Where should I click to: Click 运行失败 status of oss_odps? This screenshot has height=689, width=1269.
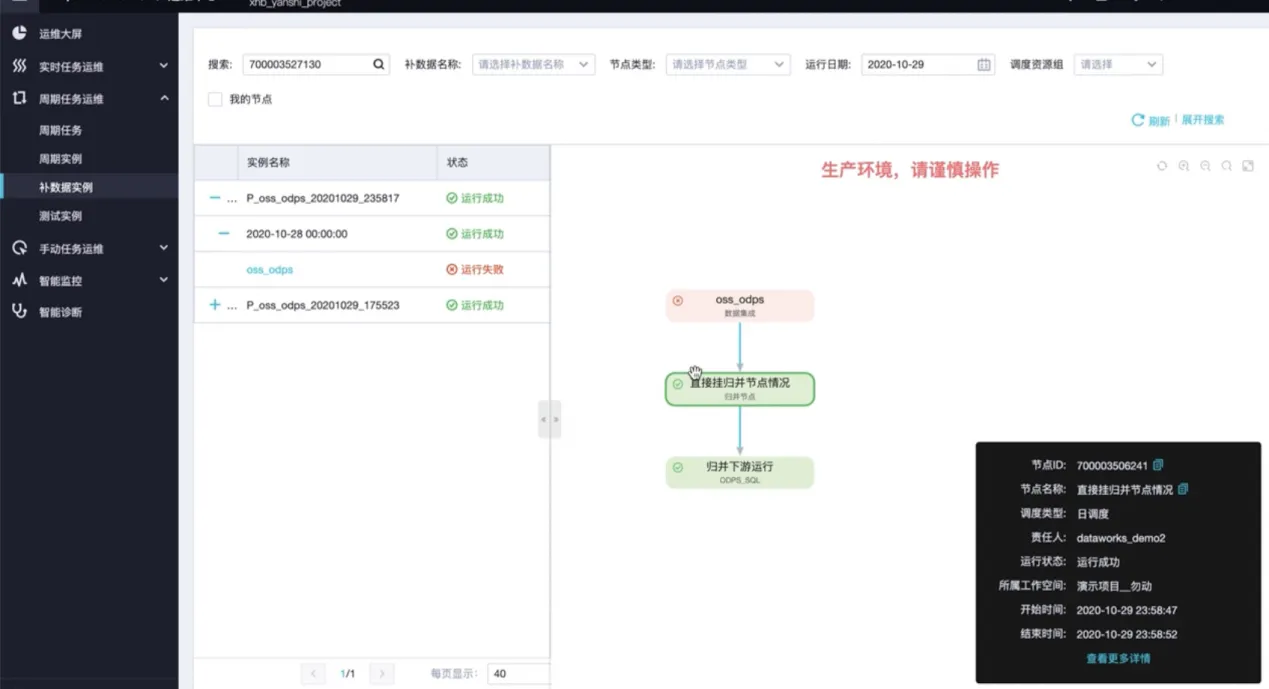475,270
